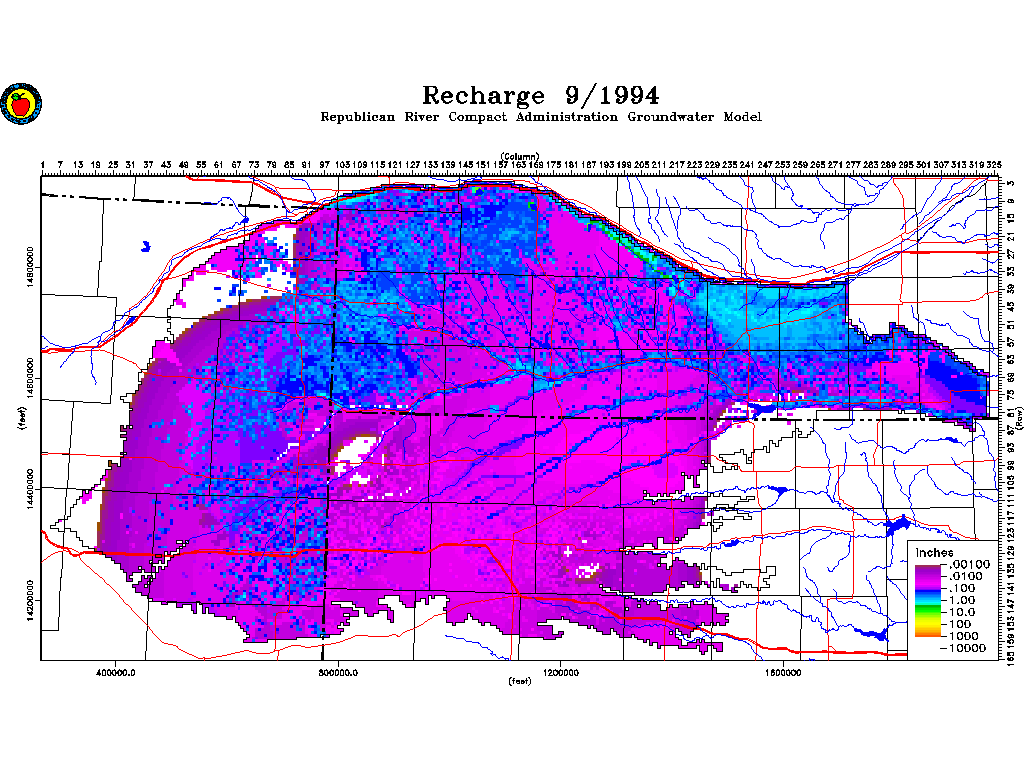Click the "Recharge 9/1994" title text

(x=540, y=96)
